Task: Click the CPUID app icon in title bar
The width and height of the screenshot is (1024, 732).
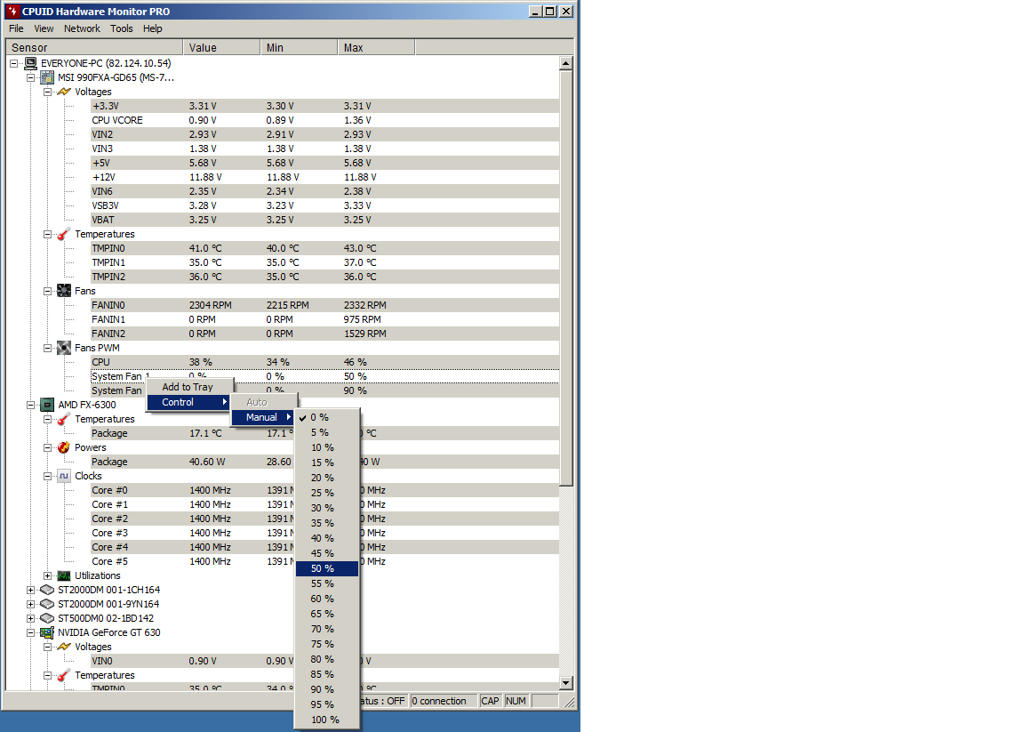Action: click(x=12, y=11)
